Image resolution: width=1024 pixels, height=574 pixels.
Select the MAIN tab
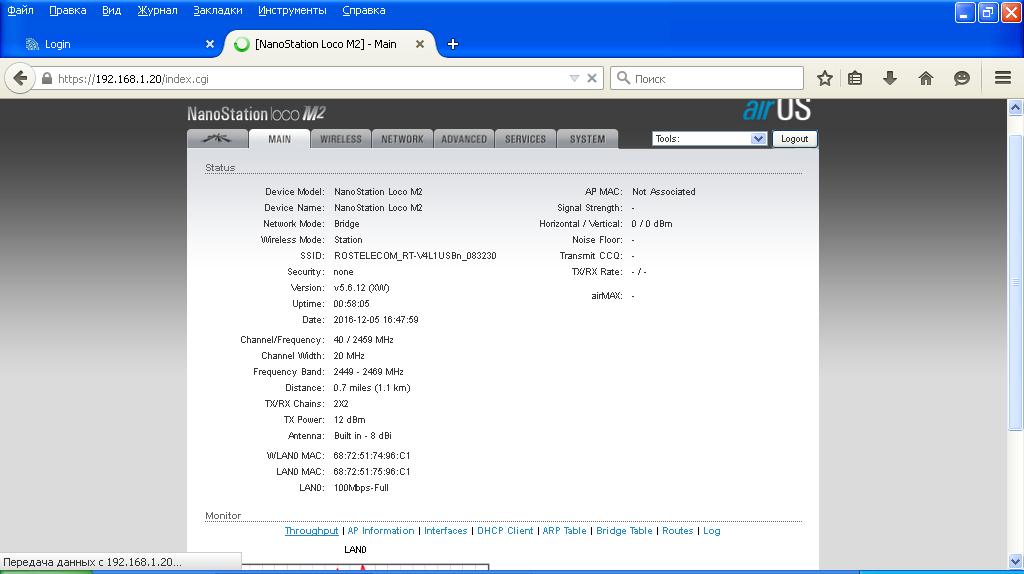click(280, 139)
